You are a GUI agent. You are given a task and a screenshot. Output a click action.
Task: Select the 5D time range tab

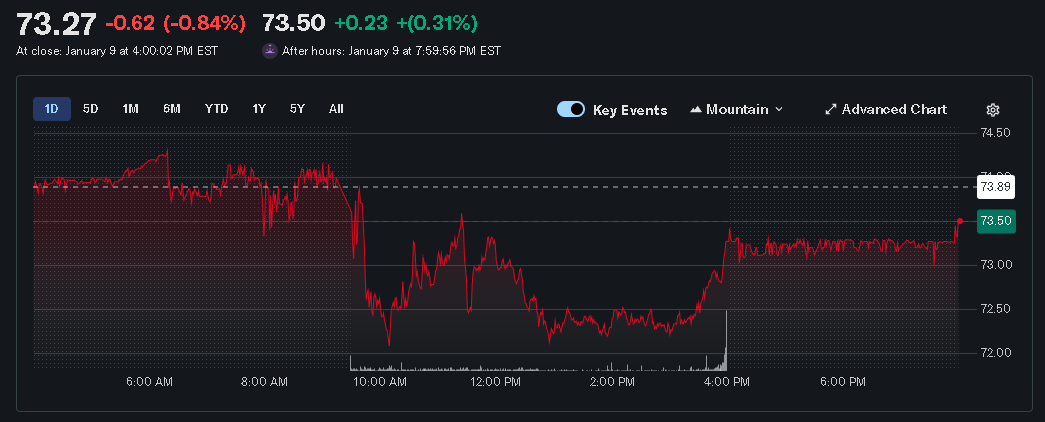tap(91, 109)
